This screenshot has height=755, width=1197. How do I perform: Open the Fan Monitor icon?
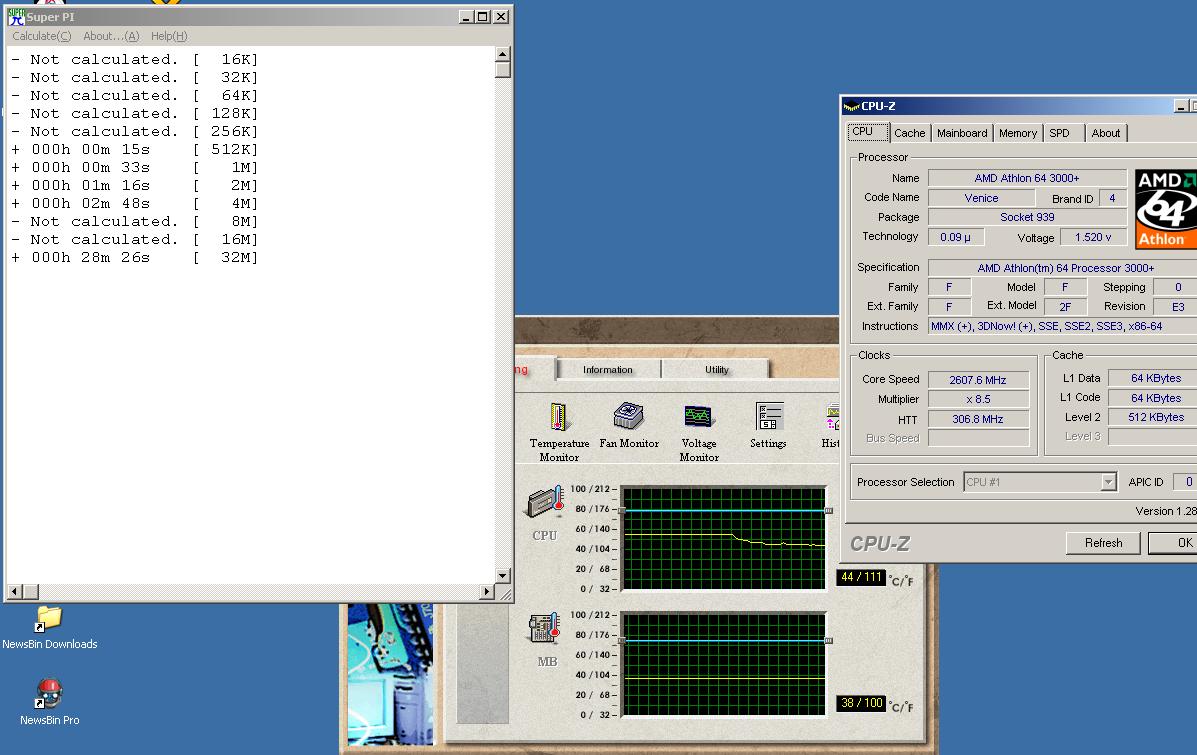pyautogui.click(x=628, y=416)
